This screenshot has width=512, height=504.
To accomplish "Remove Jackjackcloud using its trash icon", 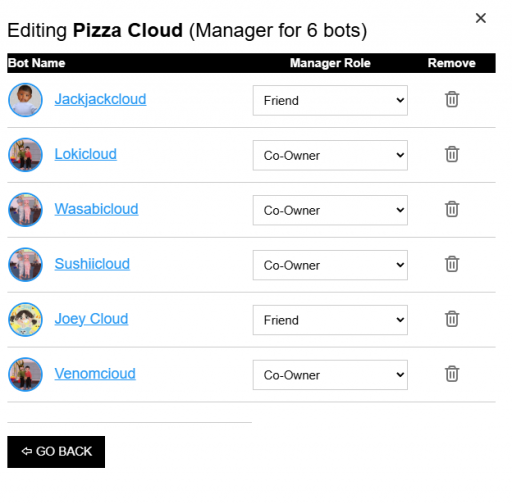I will click(x=452, y=99).
